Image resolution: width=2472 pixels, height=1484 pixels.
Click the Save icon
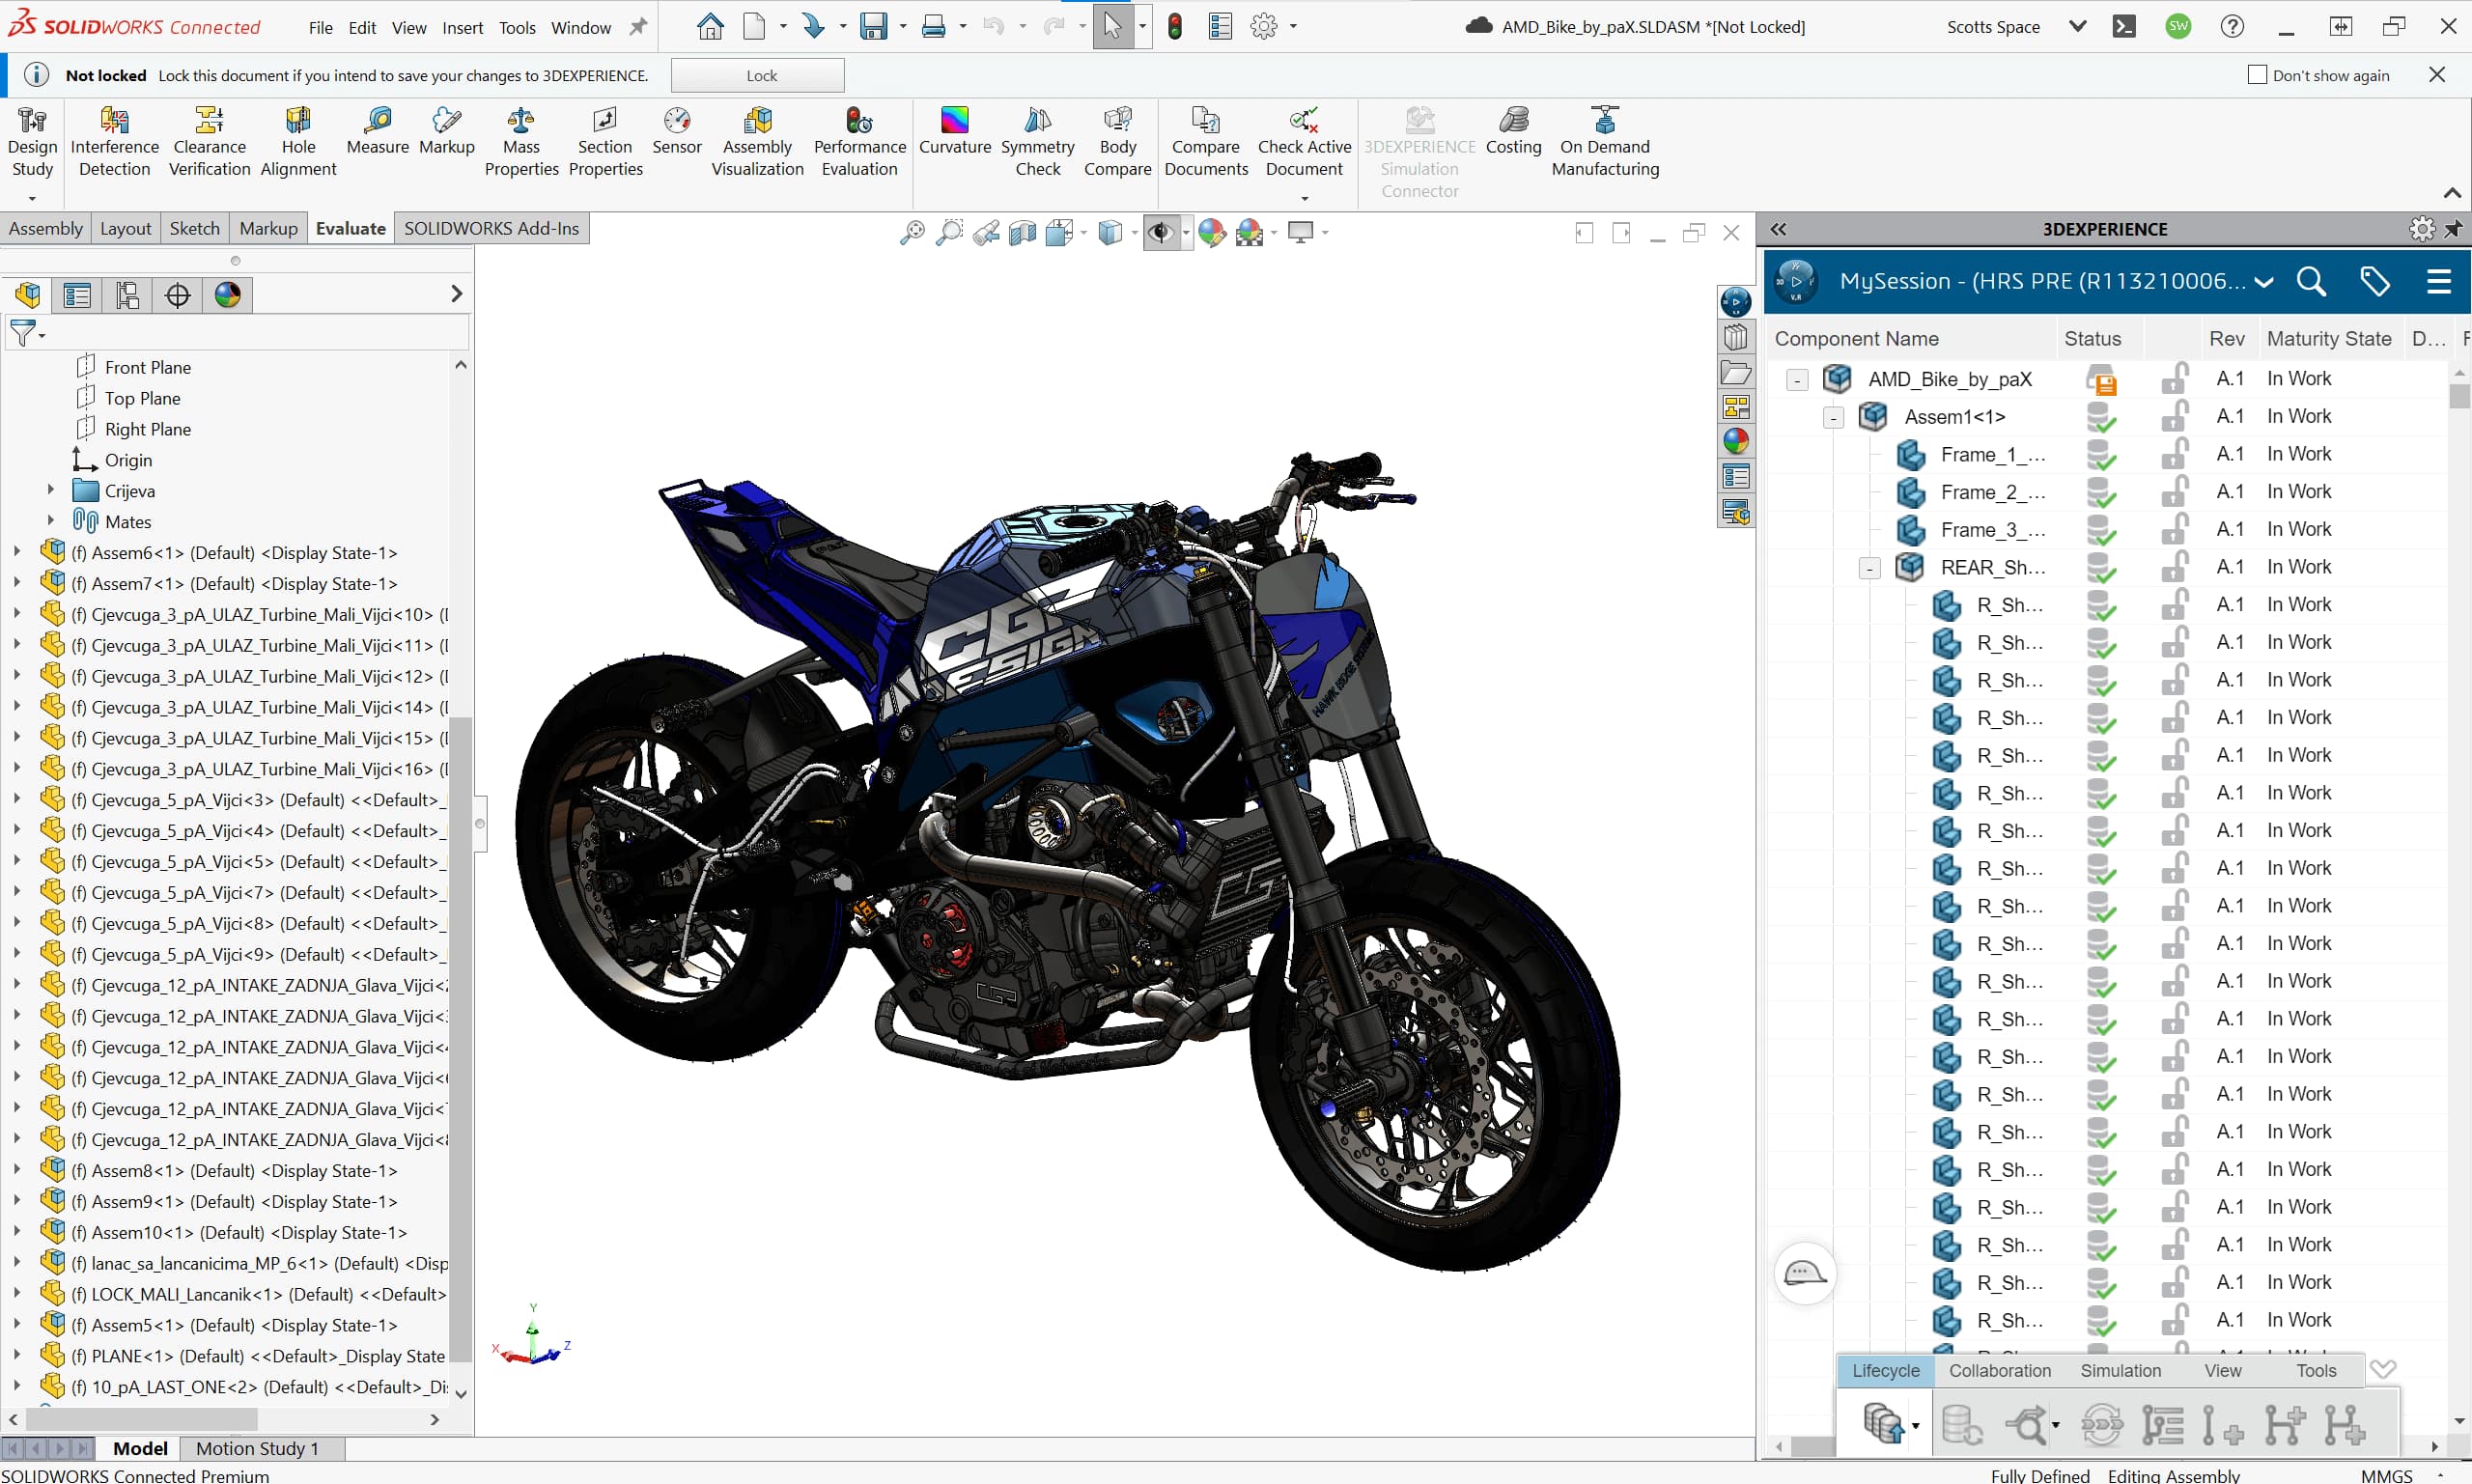(x=873, y=27)
